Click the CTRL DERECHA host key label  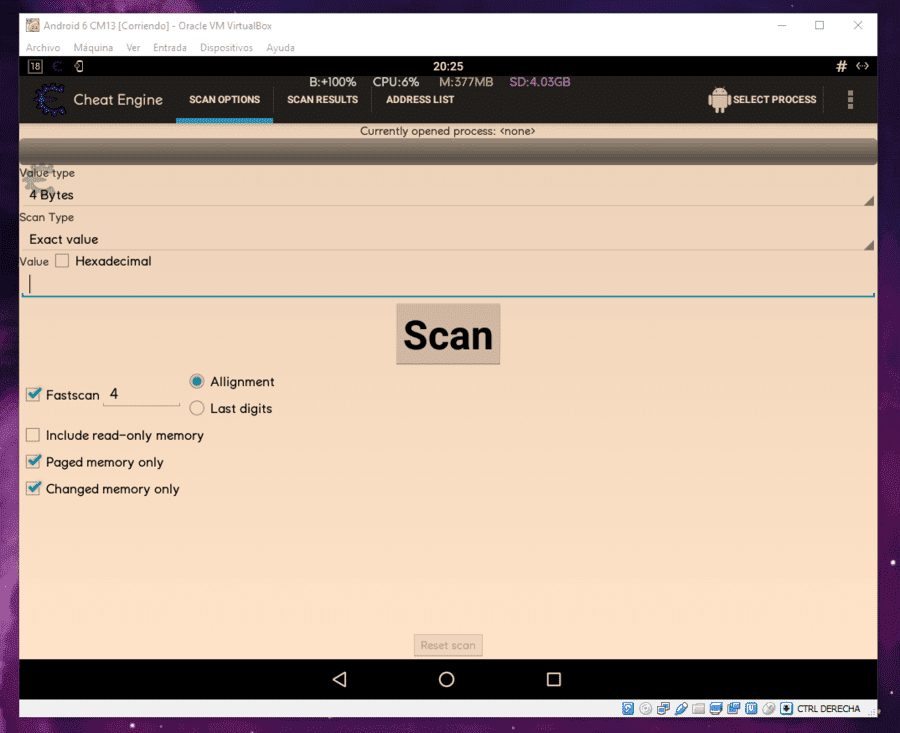coord(828,709)
